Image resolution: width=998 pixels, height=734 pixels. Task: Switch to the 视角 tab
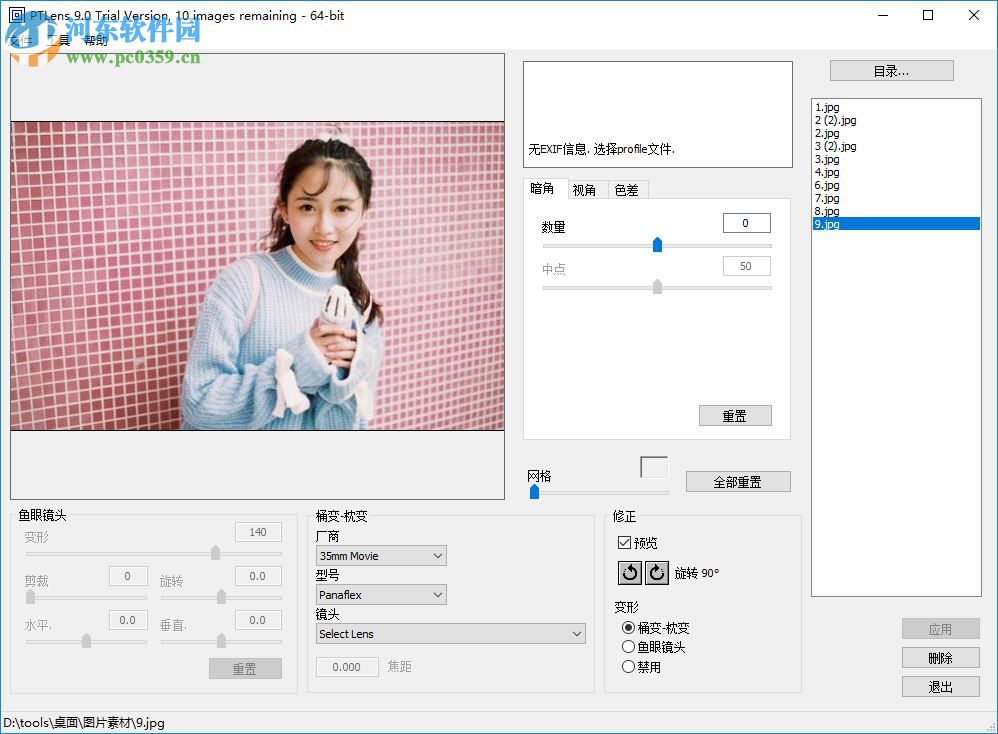coord(586,189)
